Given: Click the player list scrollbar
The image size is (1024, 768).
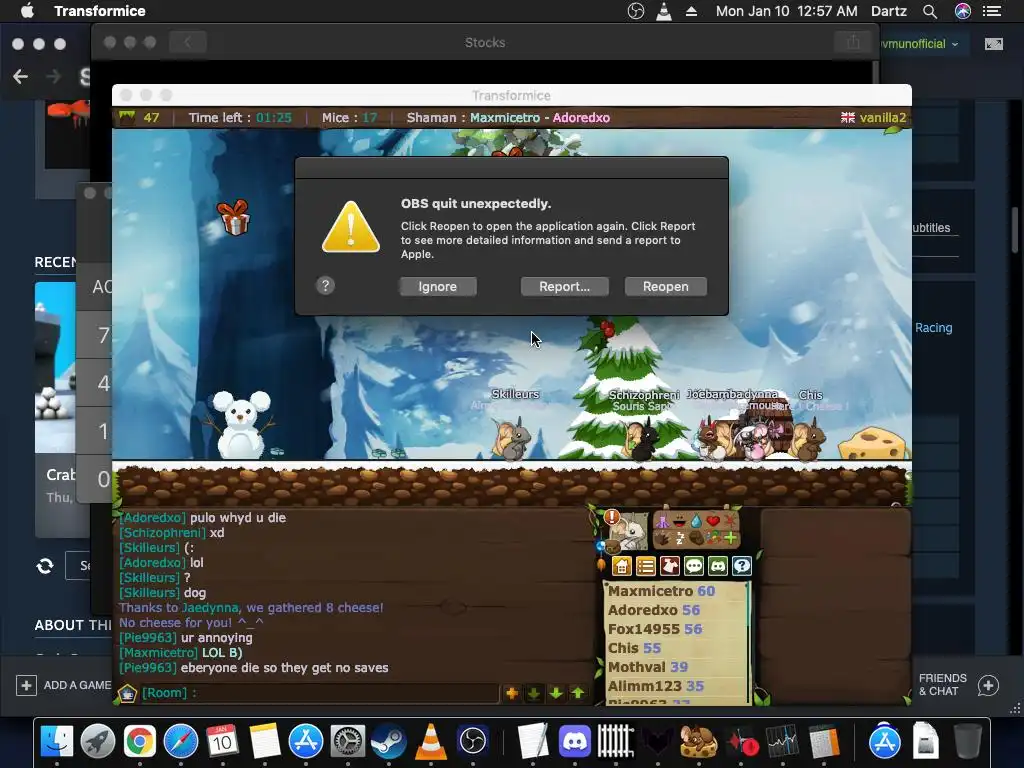Looking at the screenshot, I should (x=748, y=643).
